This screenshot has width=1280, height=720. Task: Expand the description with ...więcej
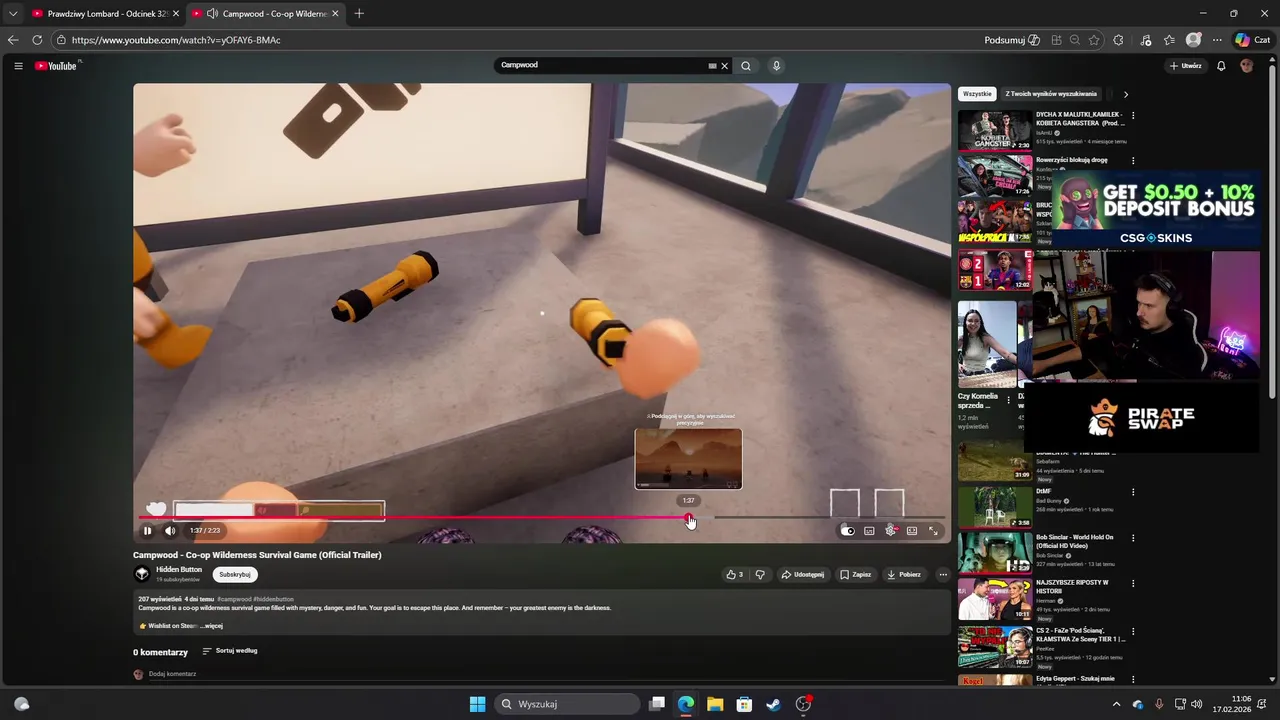211,626
